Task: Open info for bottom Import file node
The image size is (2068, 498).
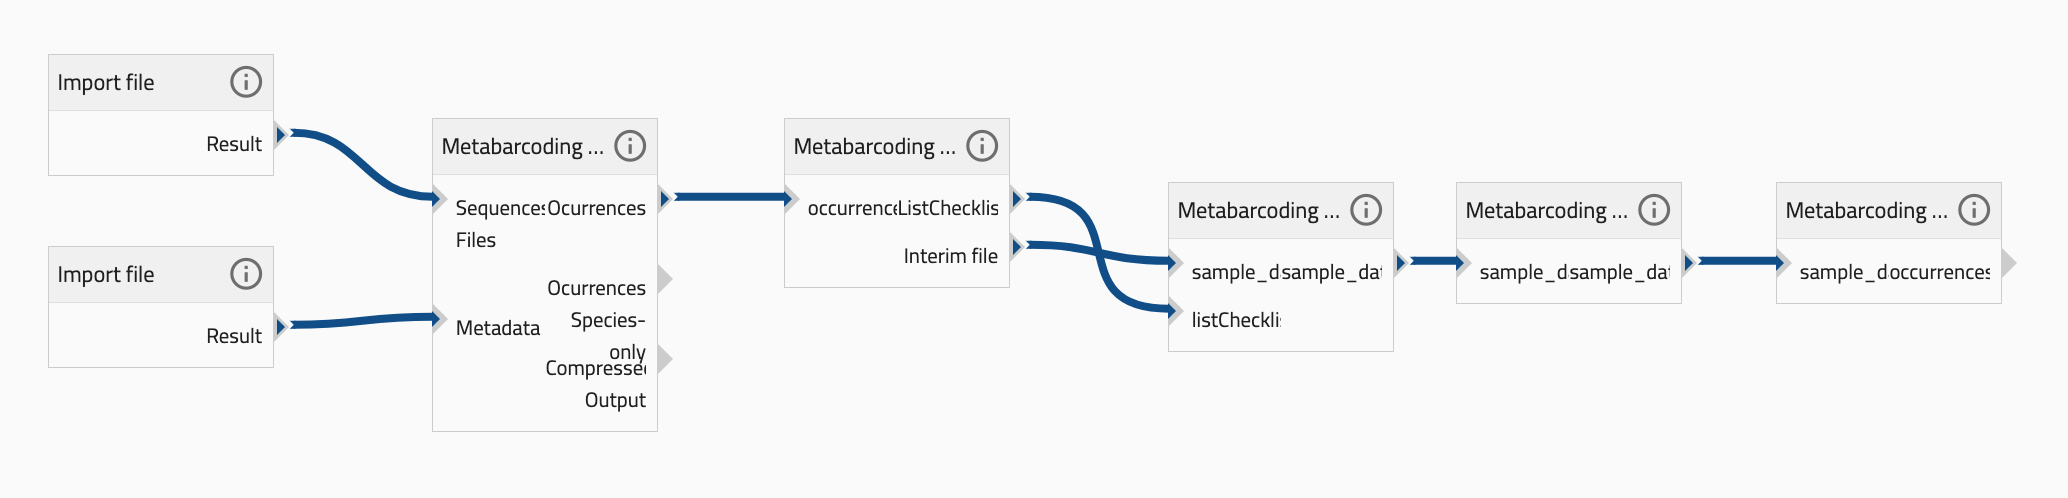Action: point(246,274)
